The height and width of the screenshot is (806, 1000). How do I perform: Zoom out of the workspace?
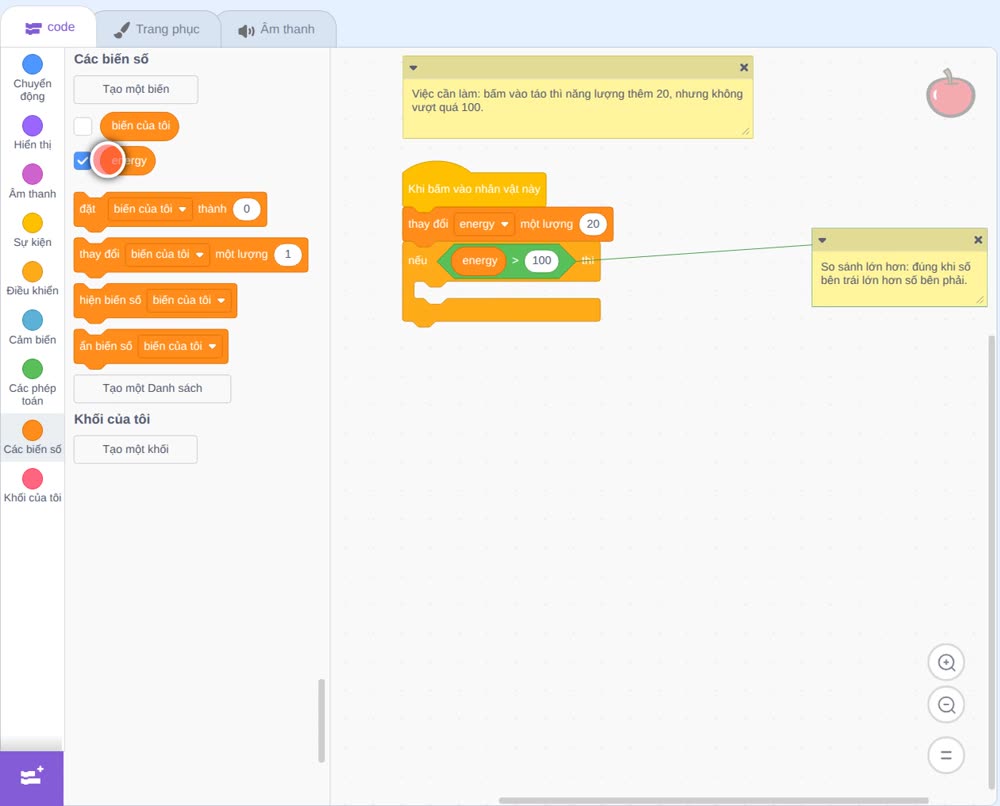coord(946,705)
